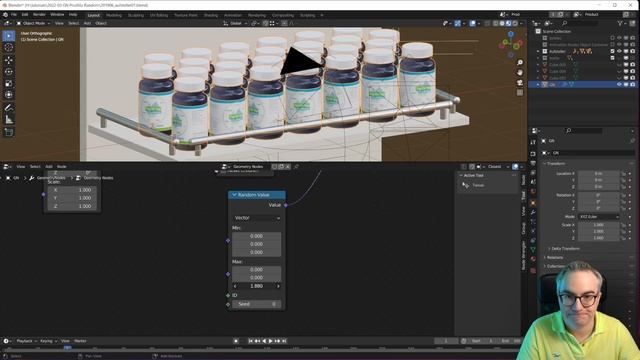640x360 pixels.
Task: Jump to the timeline start frame button
Action: [x=251, y=341]
